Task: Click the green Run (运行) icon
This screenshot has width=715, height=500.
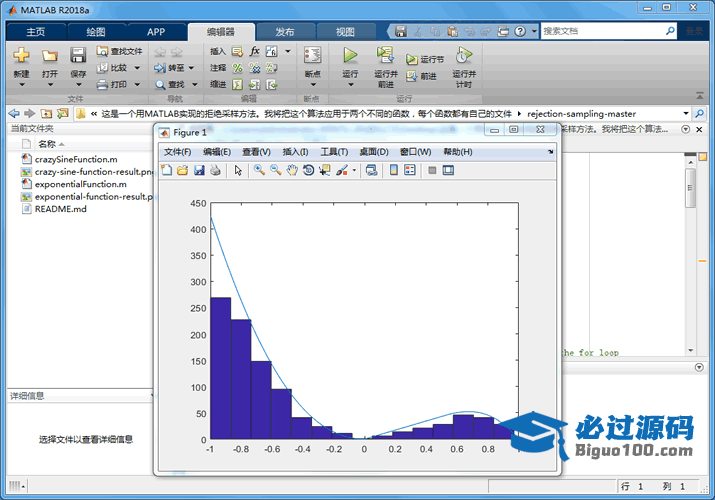Action: [x=350, y=56]
